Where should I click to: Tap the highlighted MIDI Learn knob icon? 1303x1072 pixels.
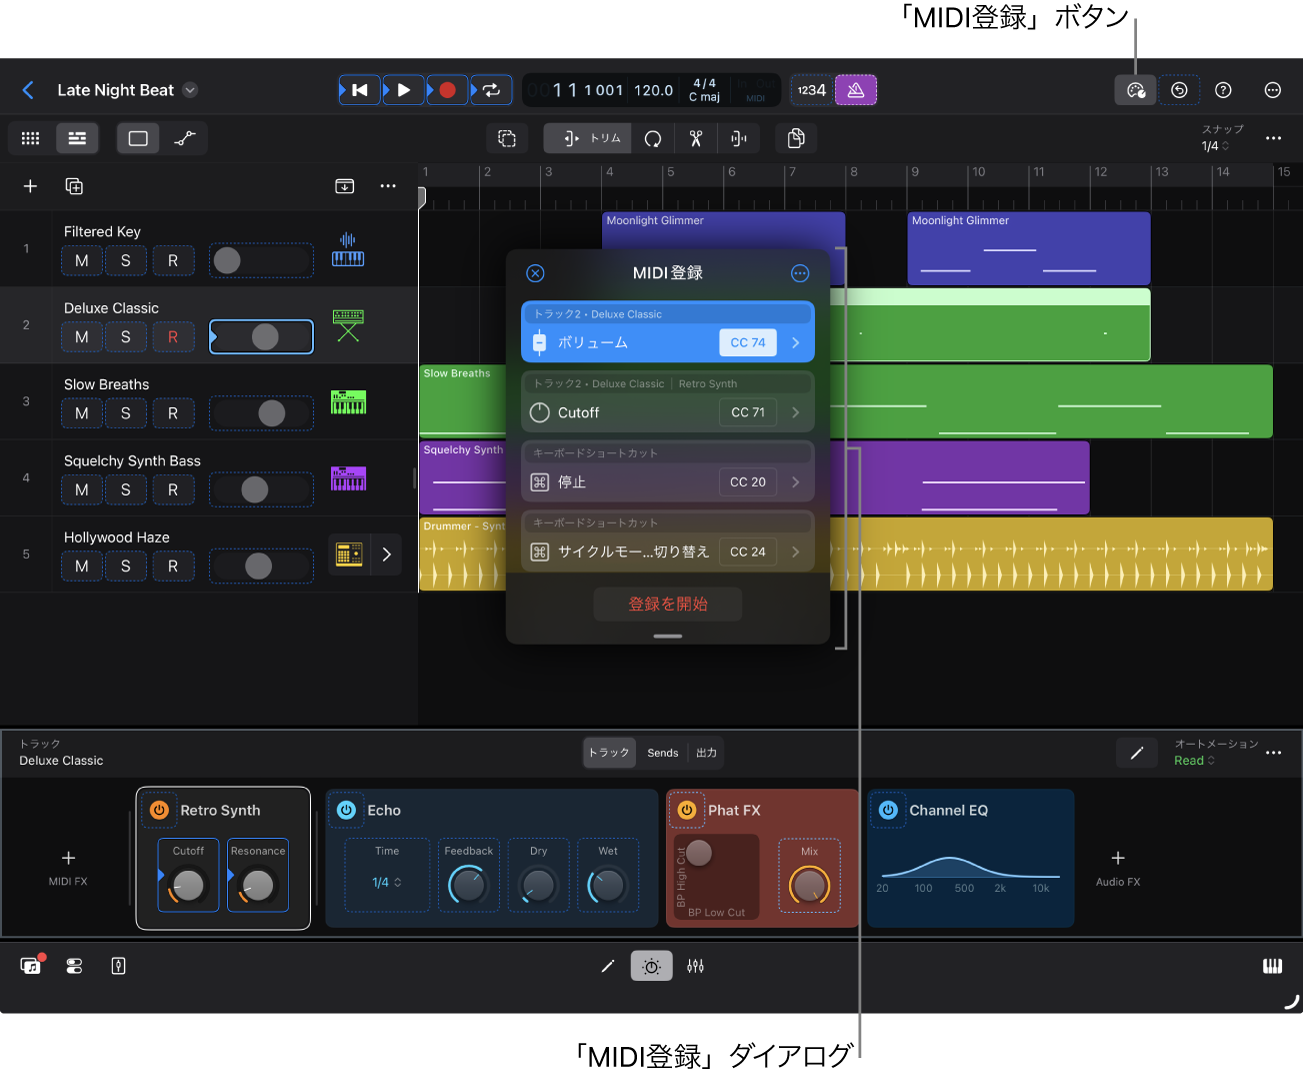pyautogui.click(x=1135, y=89)
